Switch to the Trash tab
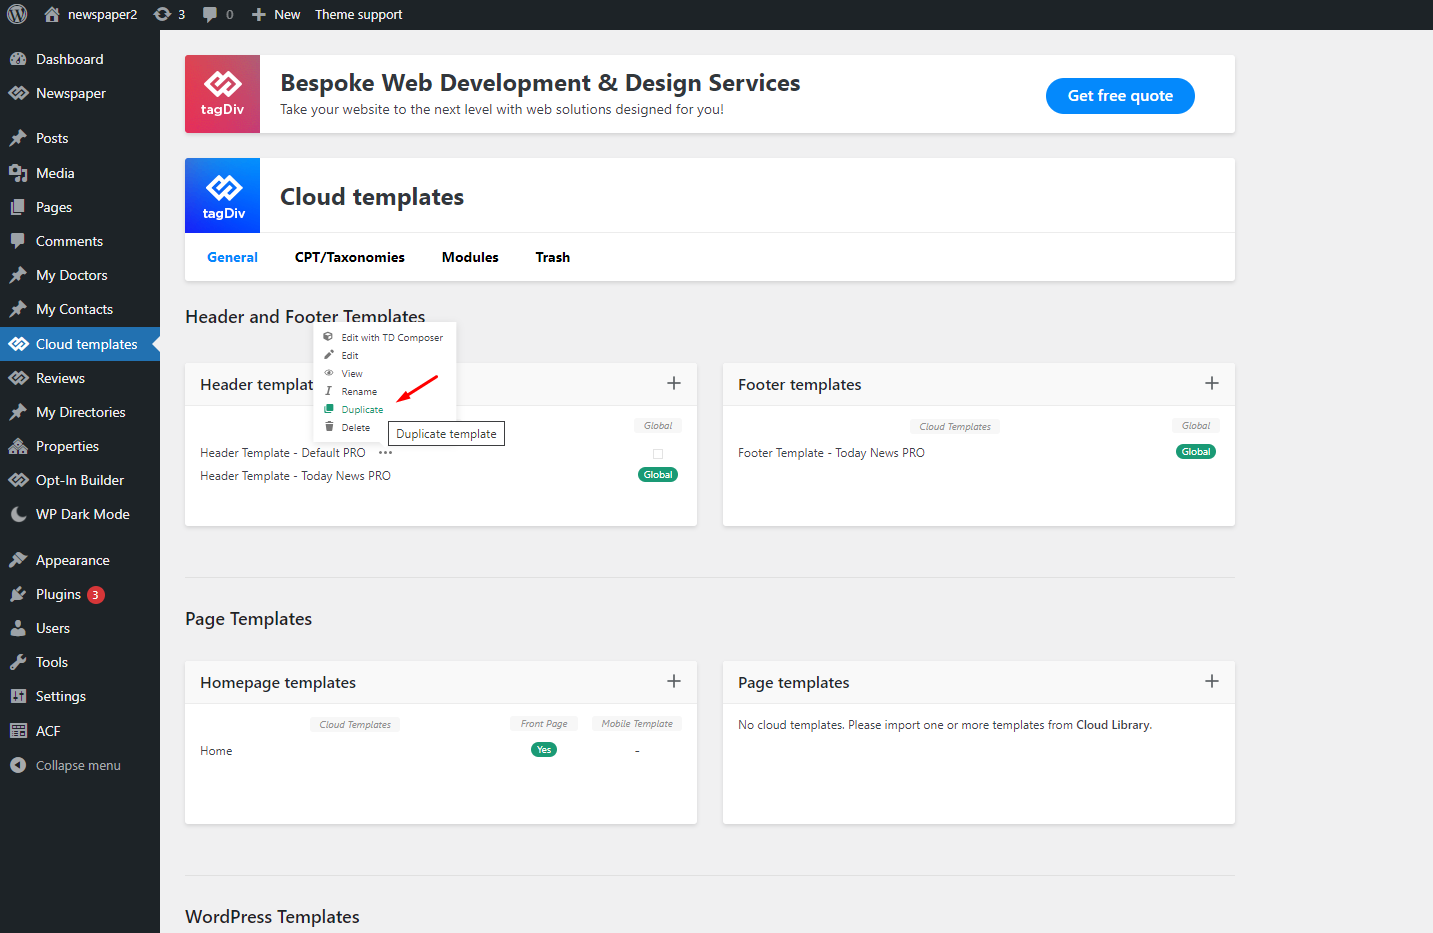The width and height of the screenshot is (1433, 933). pyautogui.click(x=553, y=257)
